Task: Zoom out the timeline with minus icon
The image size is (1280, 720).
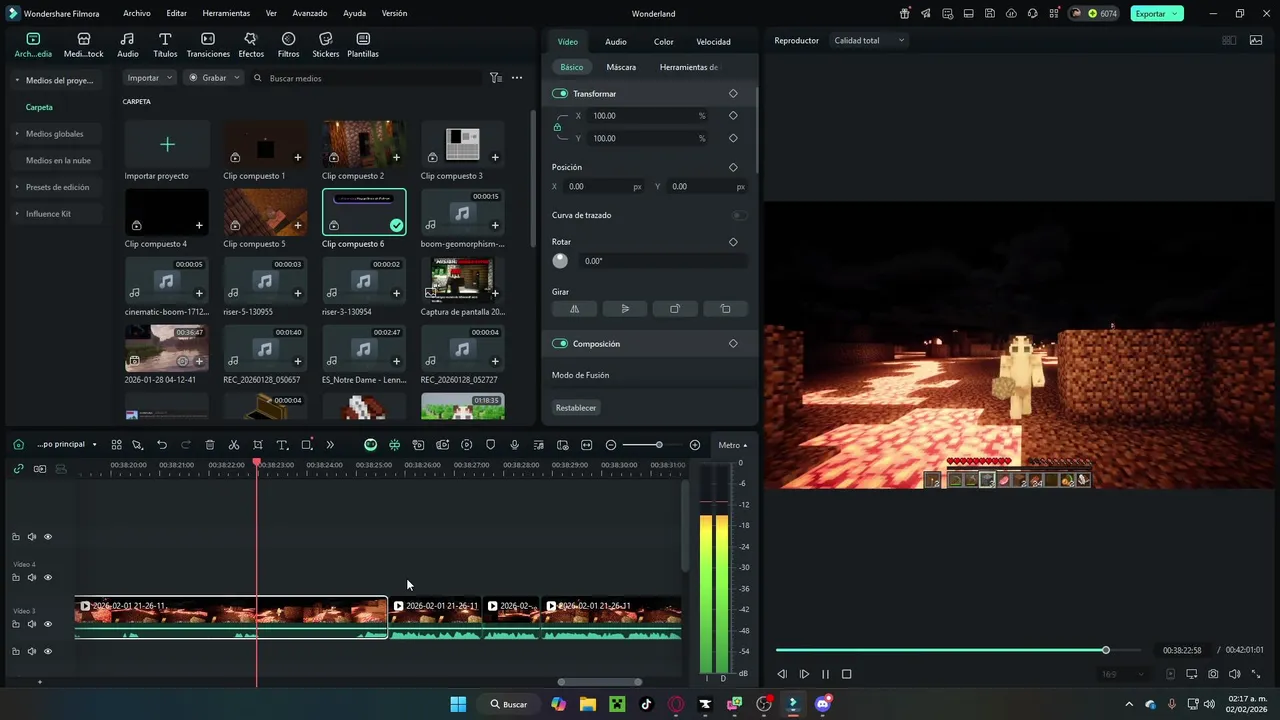Action: click(611, 445)
